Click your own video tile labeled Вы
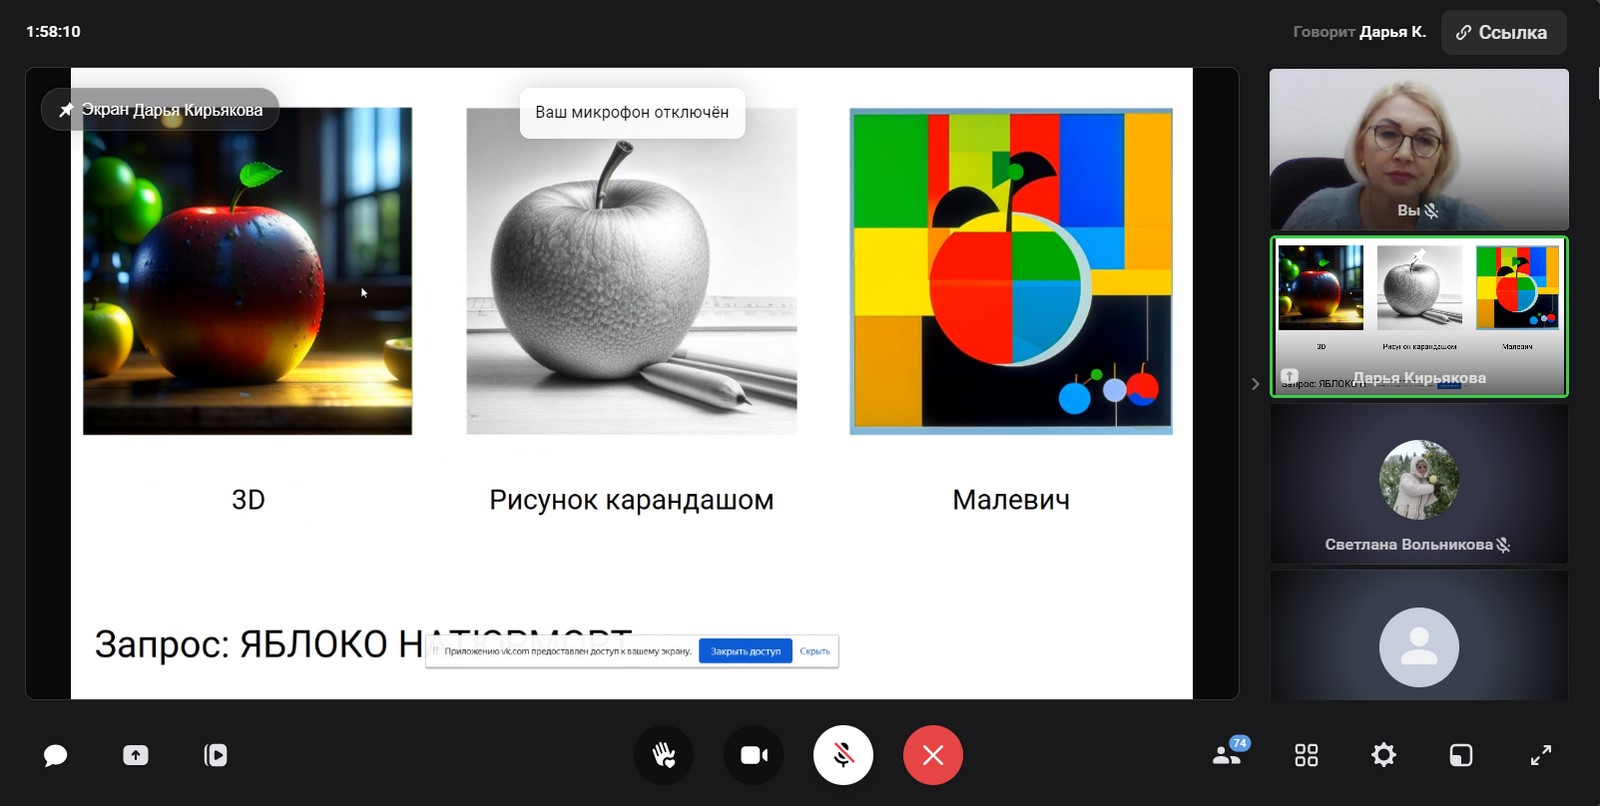The width and height of the screenshot is (1600, 806). [1418, 149]
